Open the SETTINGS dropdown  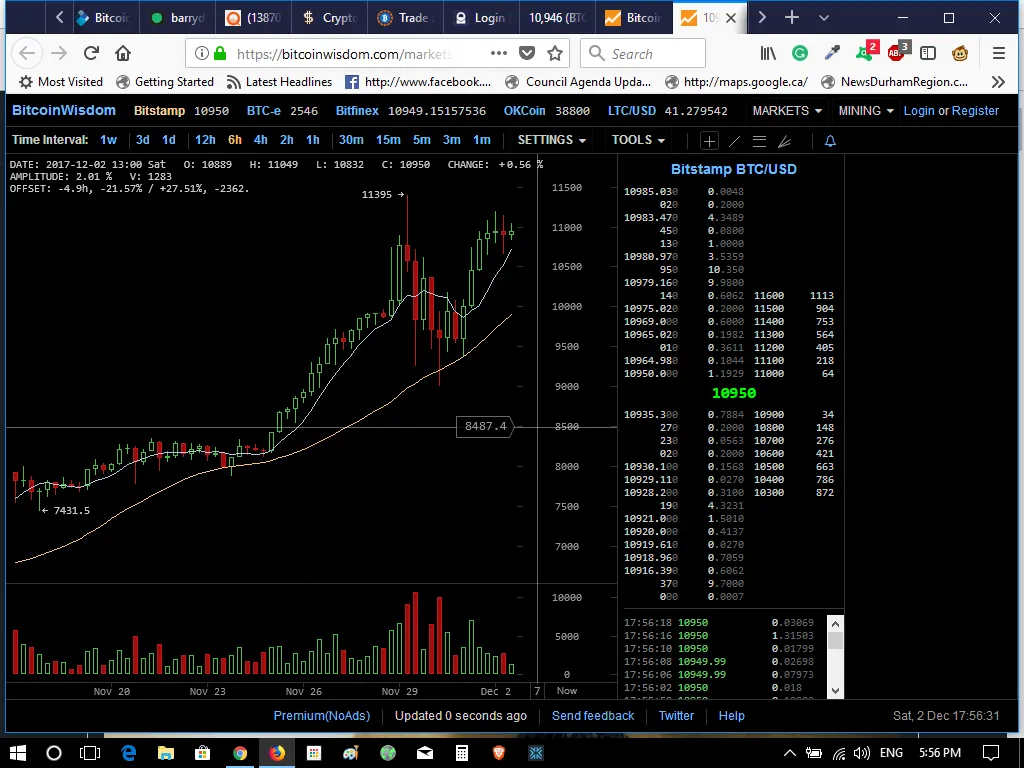(551, 140)
